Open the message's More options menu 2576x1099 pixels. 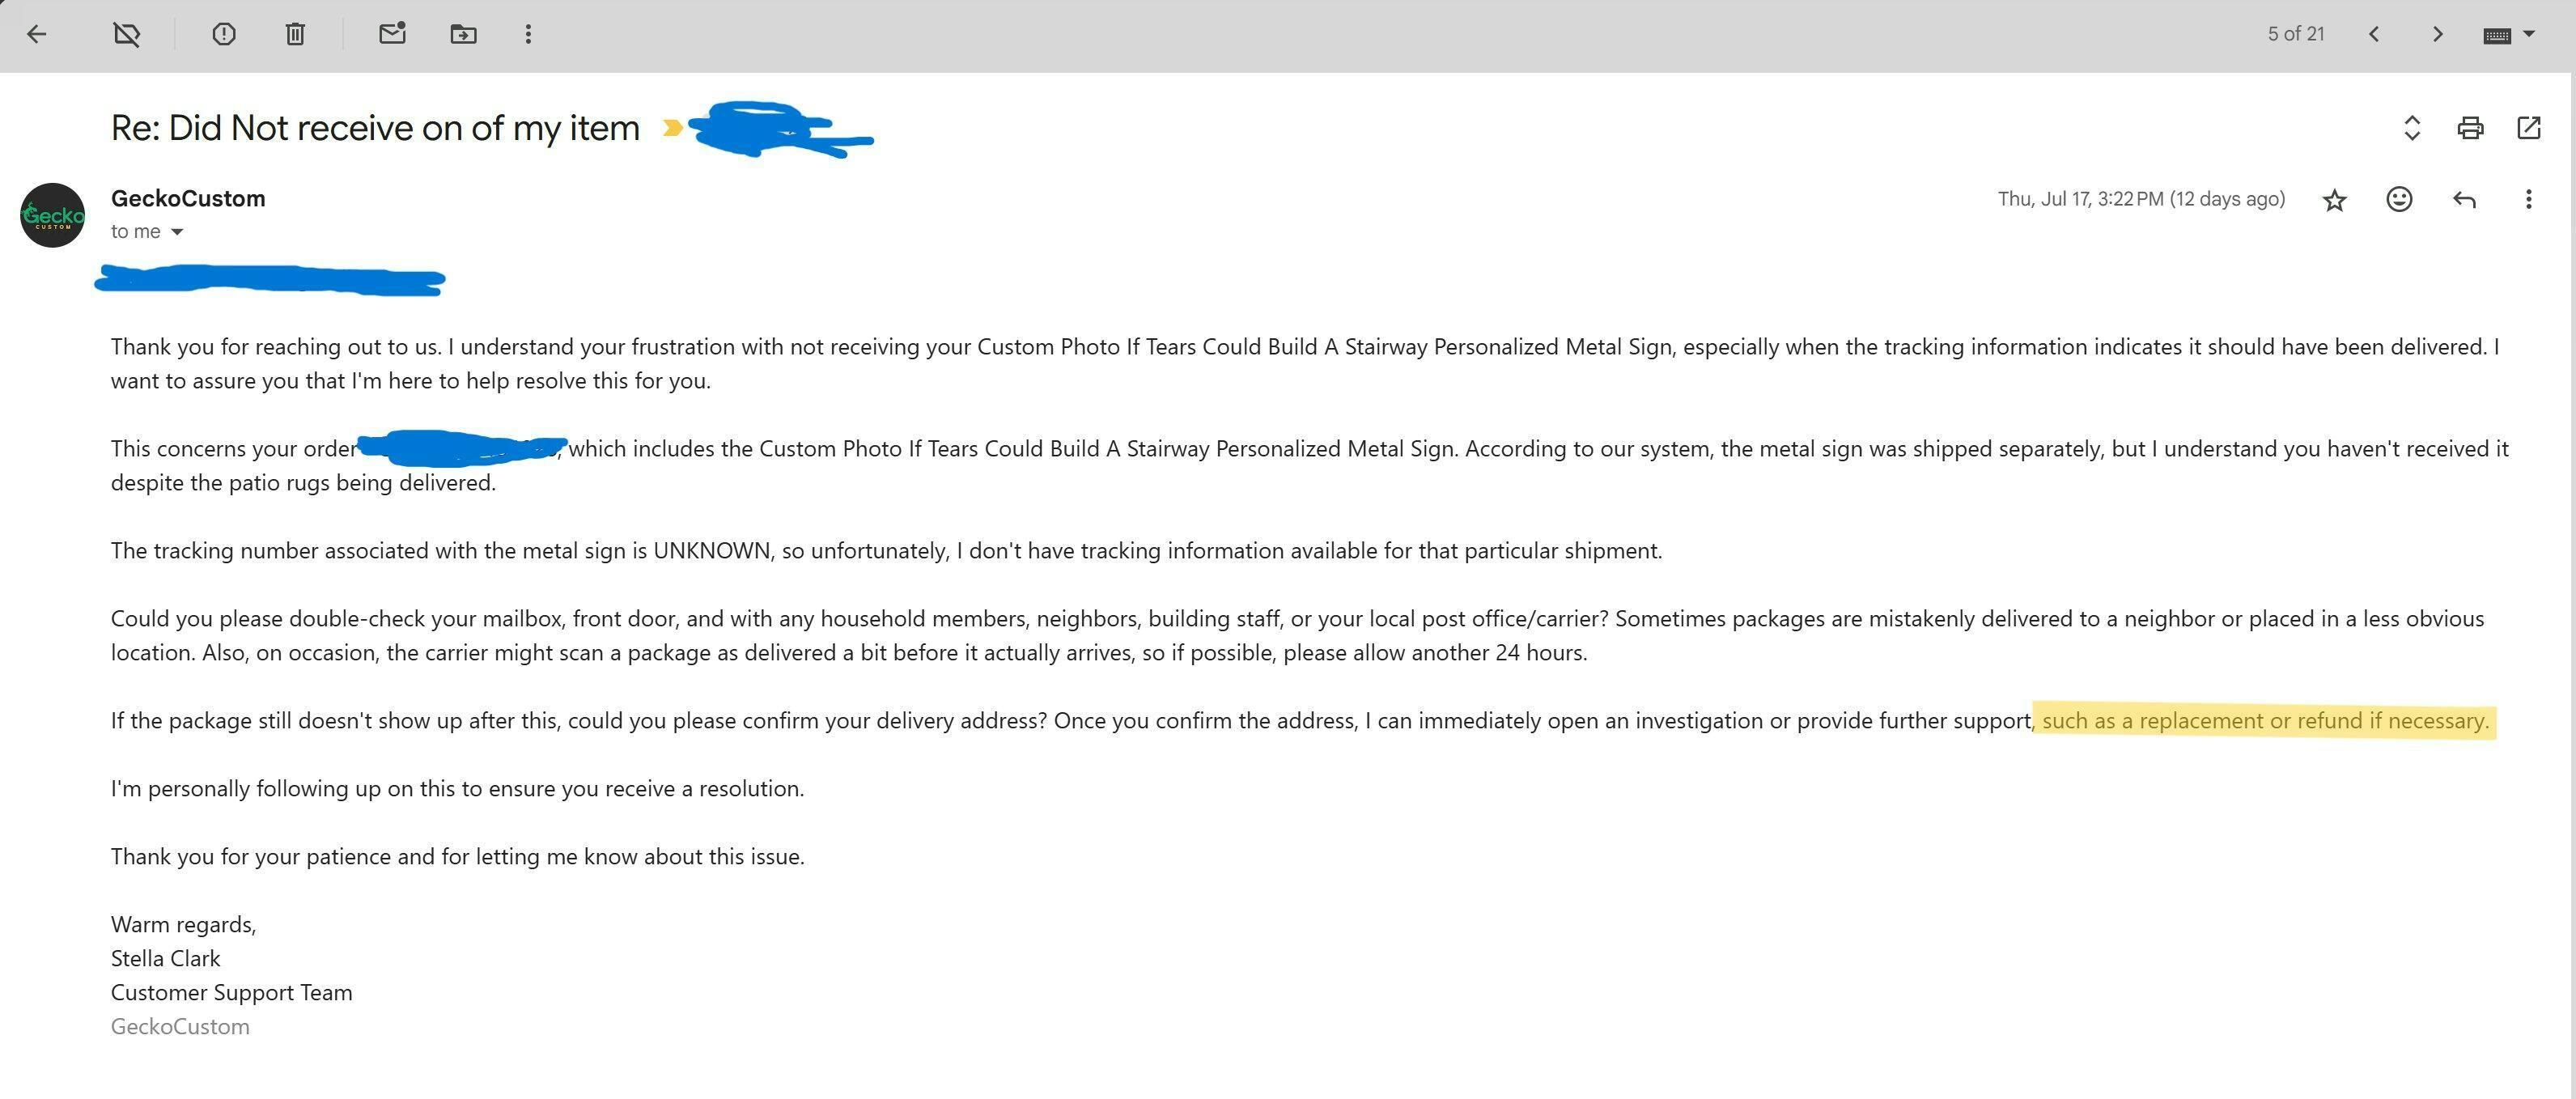tap(2528, 200)
